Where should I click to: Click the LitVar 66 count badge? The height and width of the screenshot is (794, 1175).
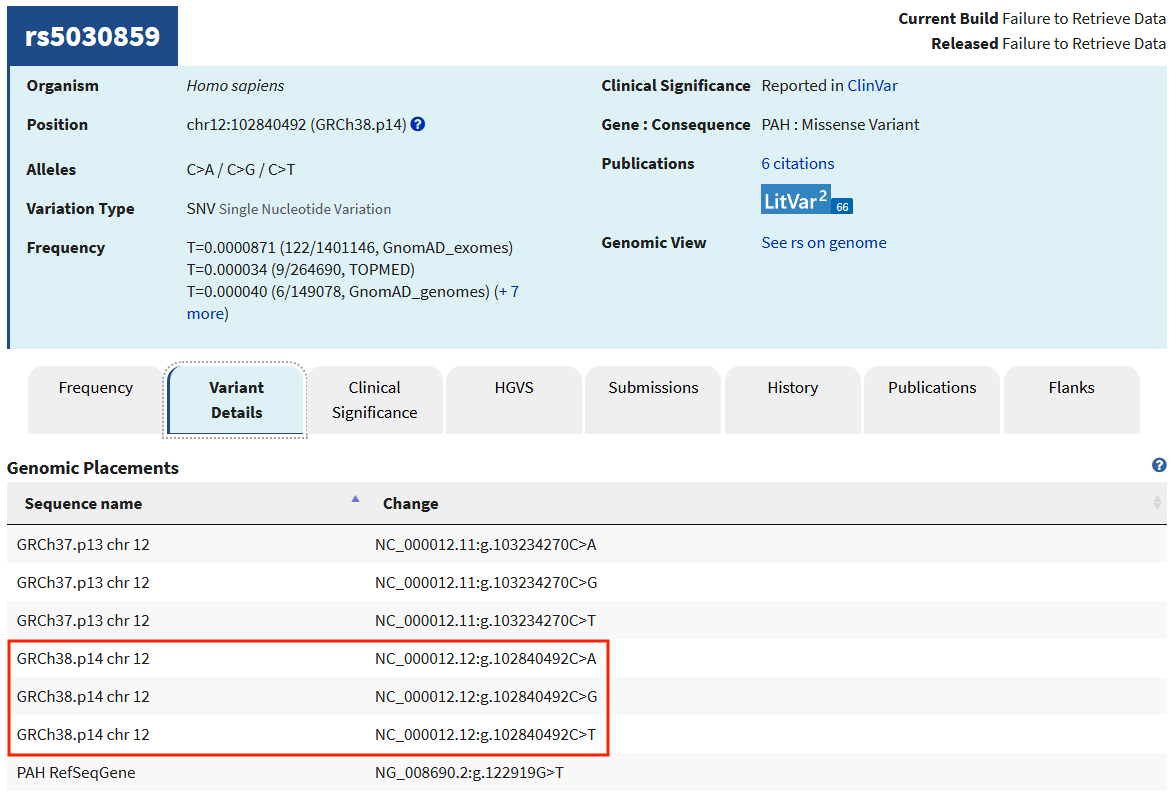tap(842, 207)
